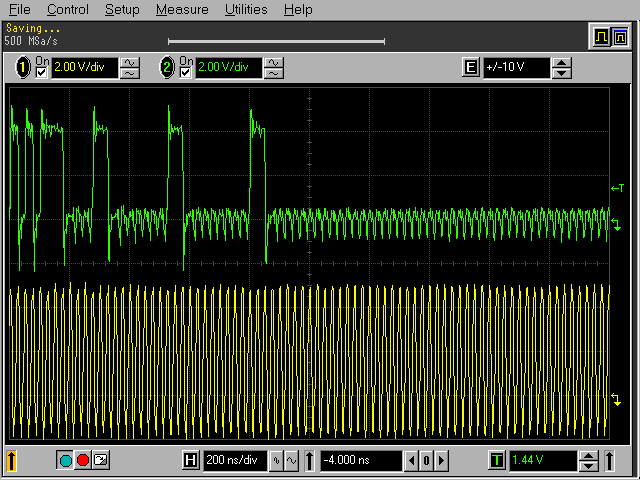Open the File menu

19,9
